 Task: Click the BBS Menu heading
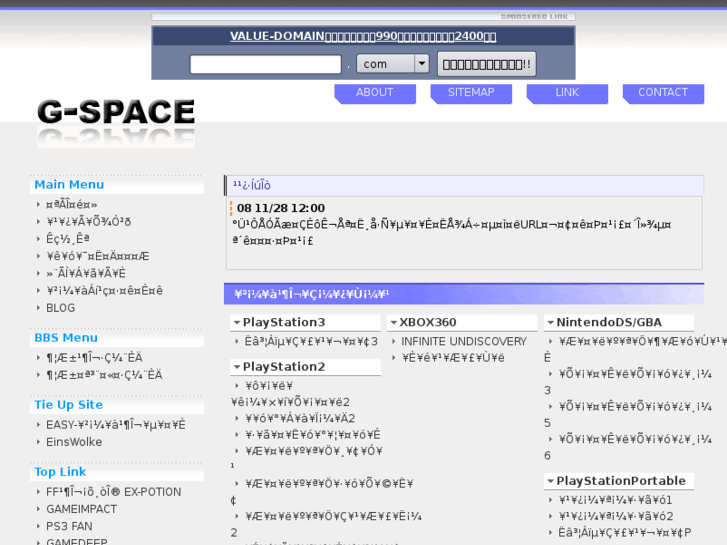tap(66, 338)
